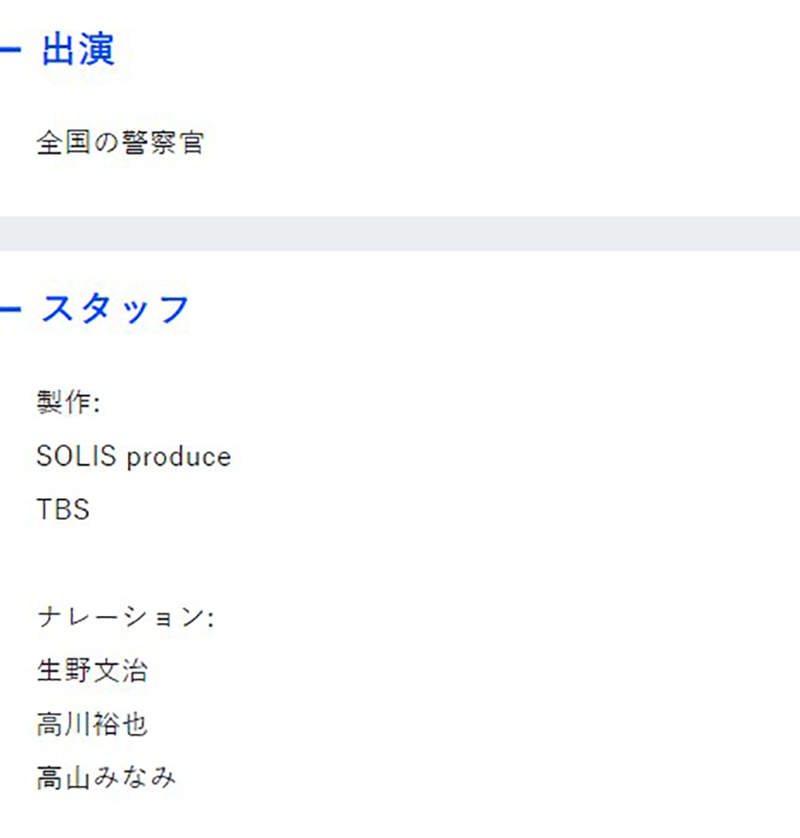Click the 出演 section heading
This screenshot has width=800, height=838.
point(78,50)
